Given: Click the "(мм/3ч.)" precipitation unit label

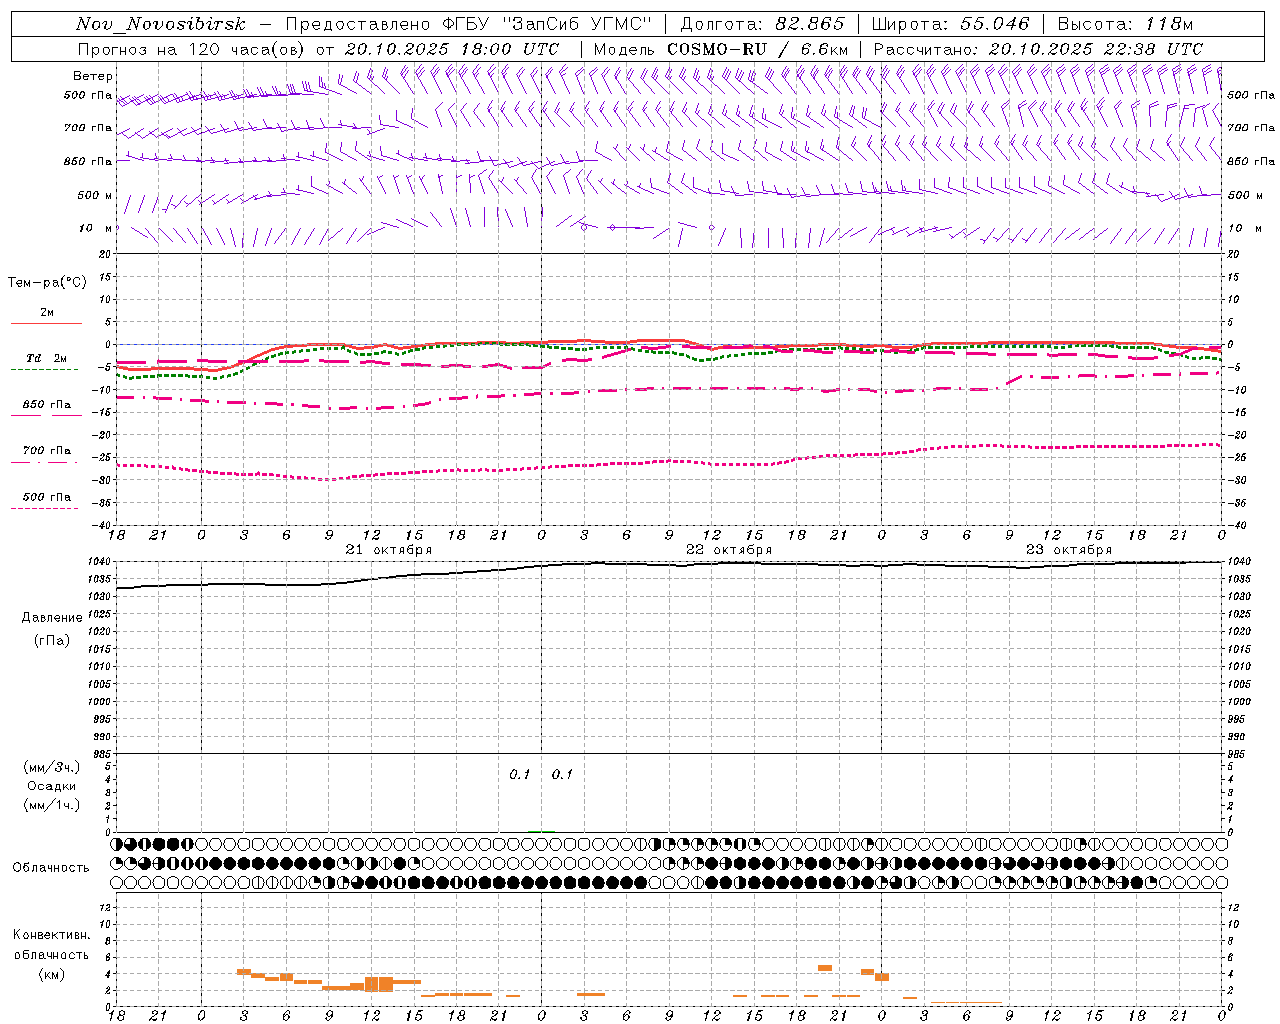Looking at the screenshot, I should [52, 767].
